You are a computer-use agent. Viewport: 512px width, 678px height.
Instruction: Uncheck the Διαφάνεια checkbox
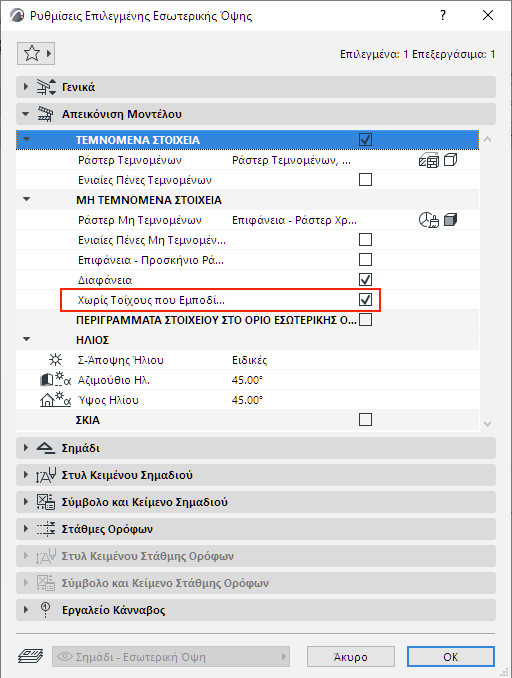coord(365,279)
